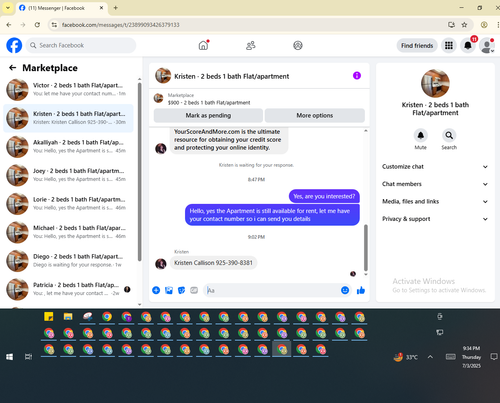The image size is (500, 403).
Task: Click Mark as pending button
Action: [x=208, y=115]
